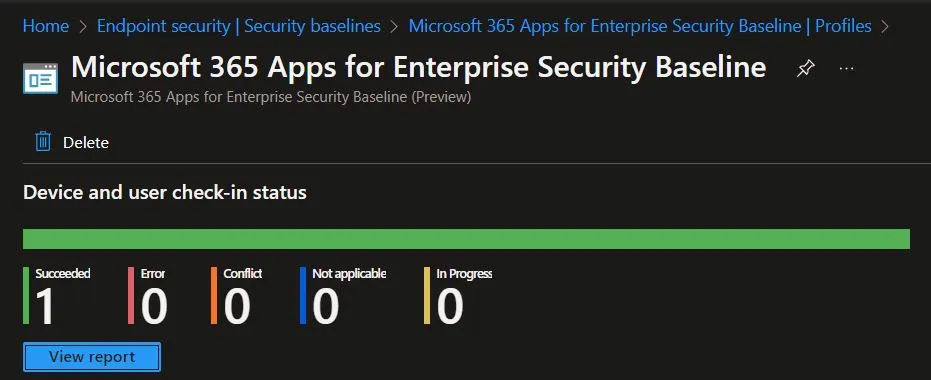Open Microsoft 365 Apps Baseline Profiles breadcrumb
The height and width of the screenshot is (380, 931).
point(640,26)
